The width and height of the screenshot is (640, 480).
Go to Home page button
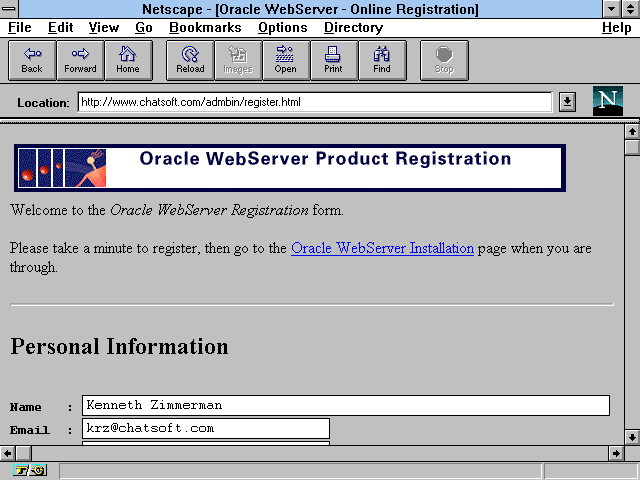click(x=128, y=60)
